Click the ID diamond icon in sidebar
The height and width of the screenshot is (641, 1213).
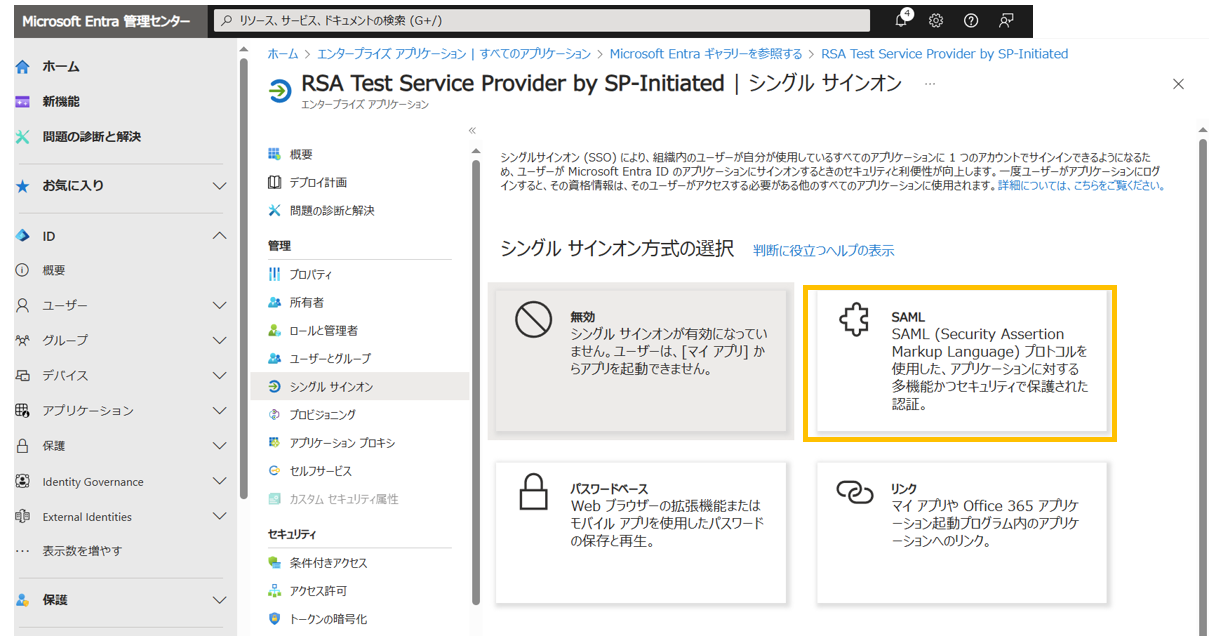(23, 236)
